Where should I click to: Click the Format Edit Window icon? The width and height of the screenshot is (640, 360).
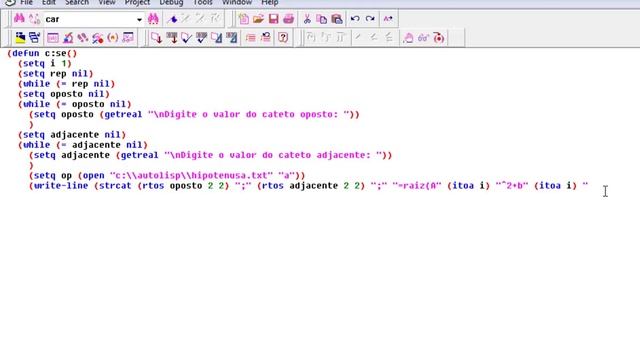point(216,38)
